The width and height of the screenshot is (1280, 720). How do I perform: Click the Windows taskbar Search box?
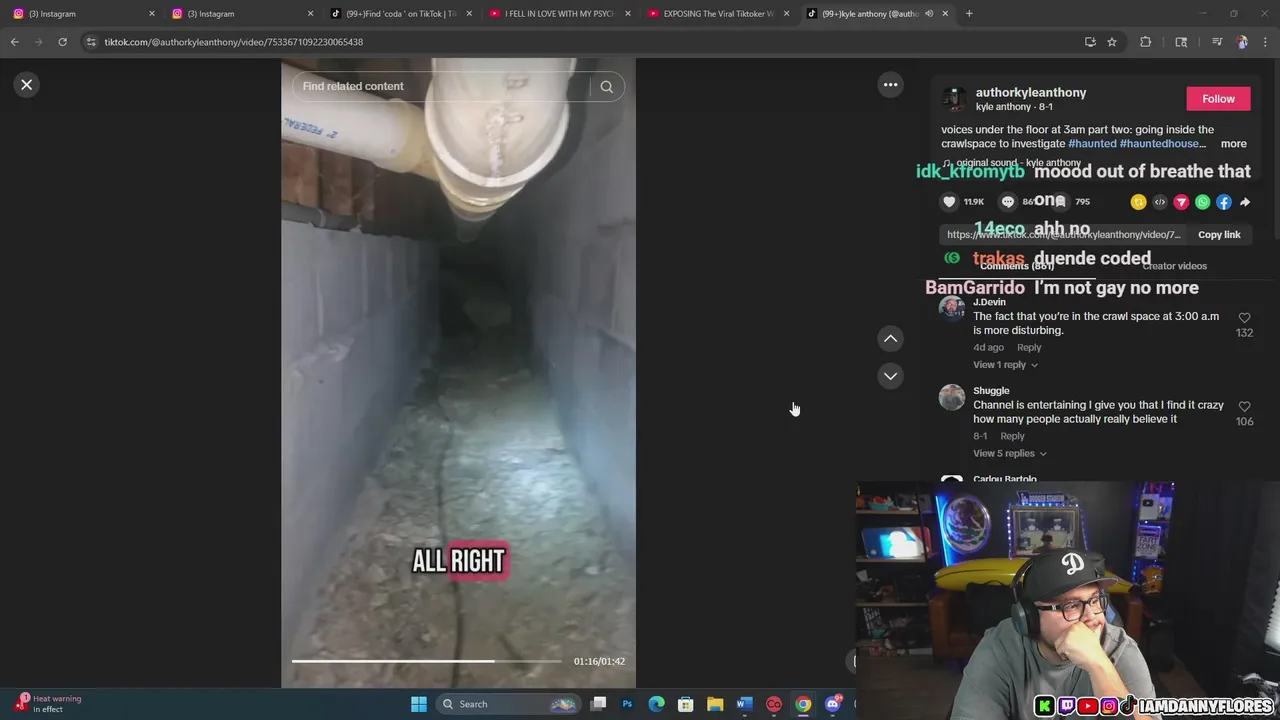point(507,704)
